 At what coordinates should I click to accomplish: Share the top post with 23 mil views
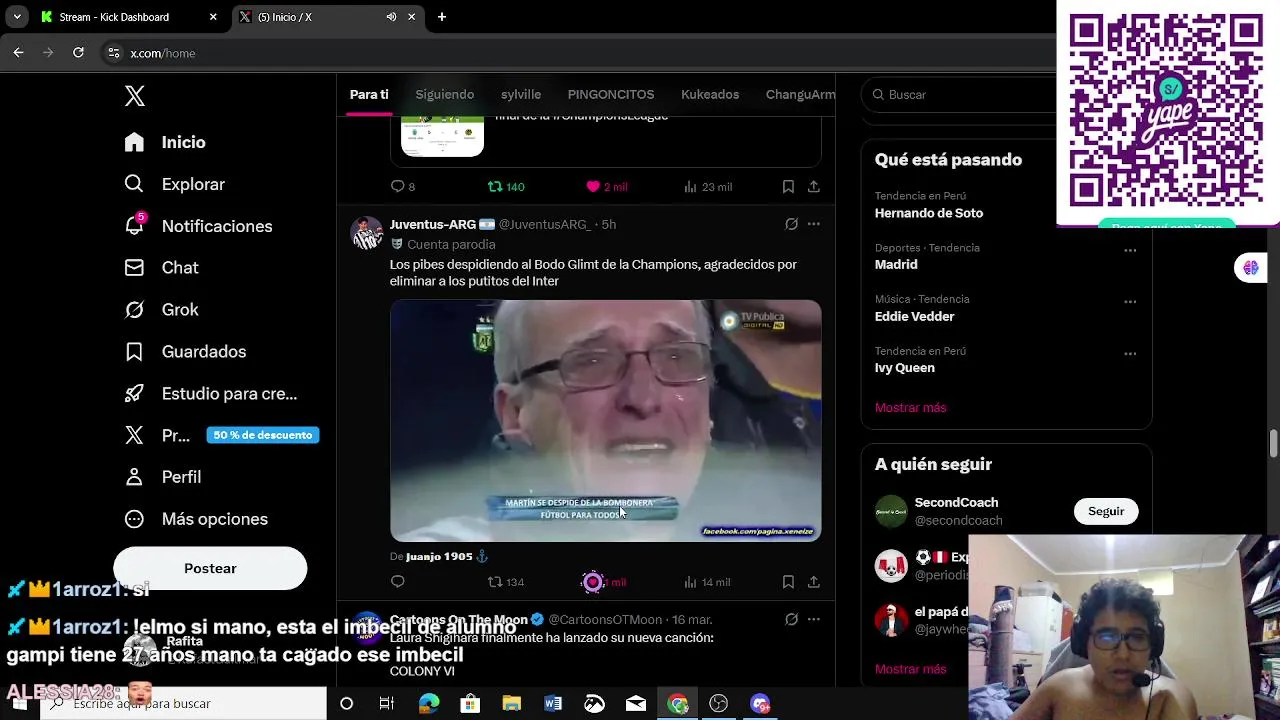coord(814,187)
